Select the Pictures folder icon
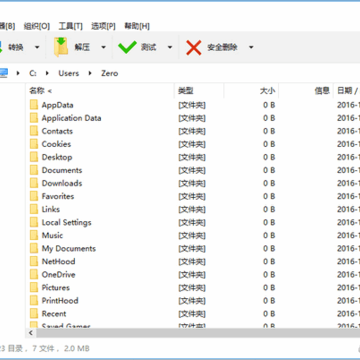 click(x=34, y=287)
